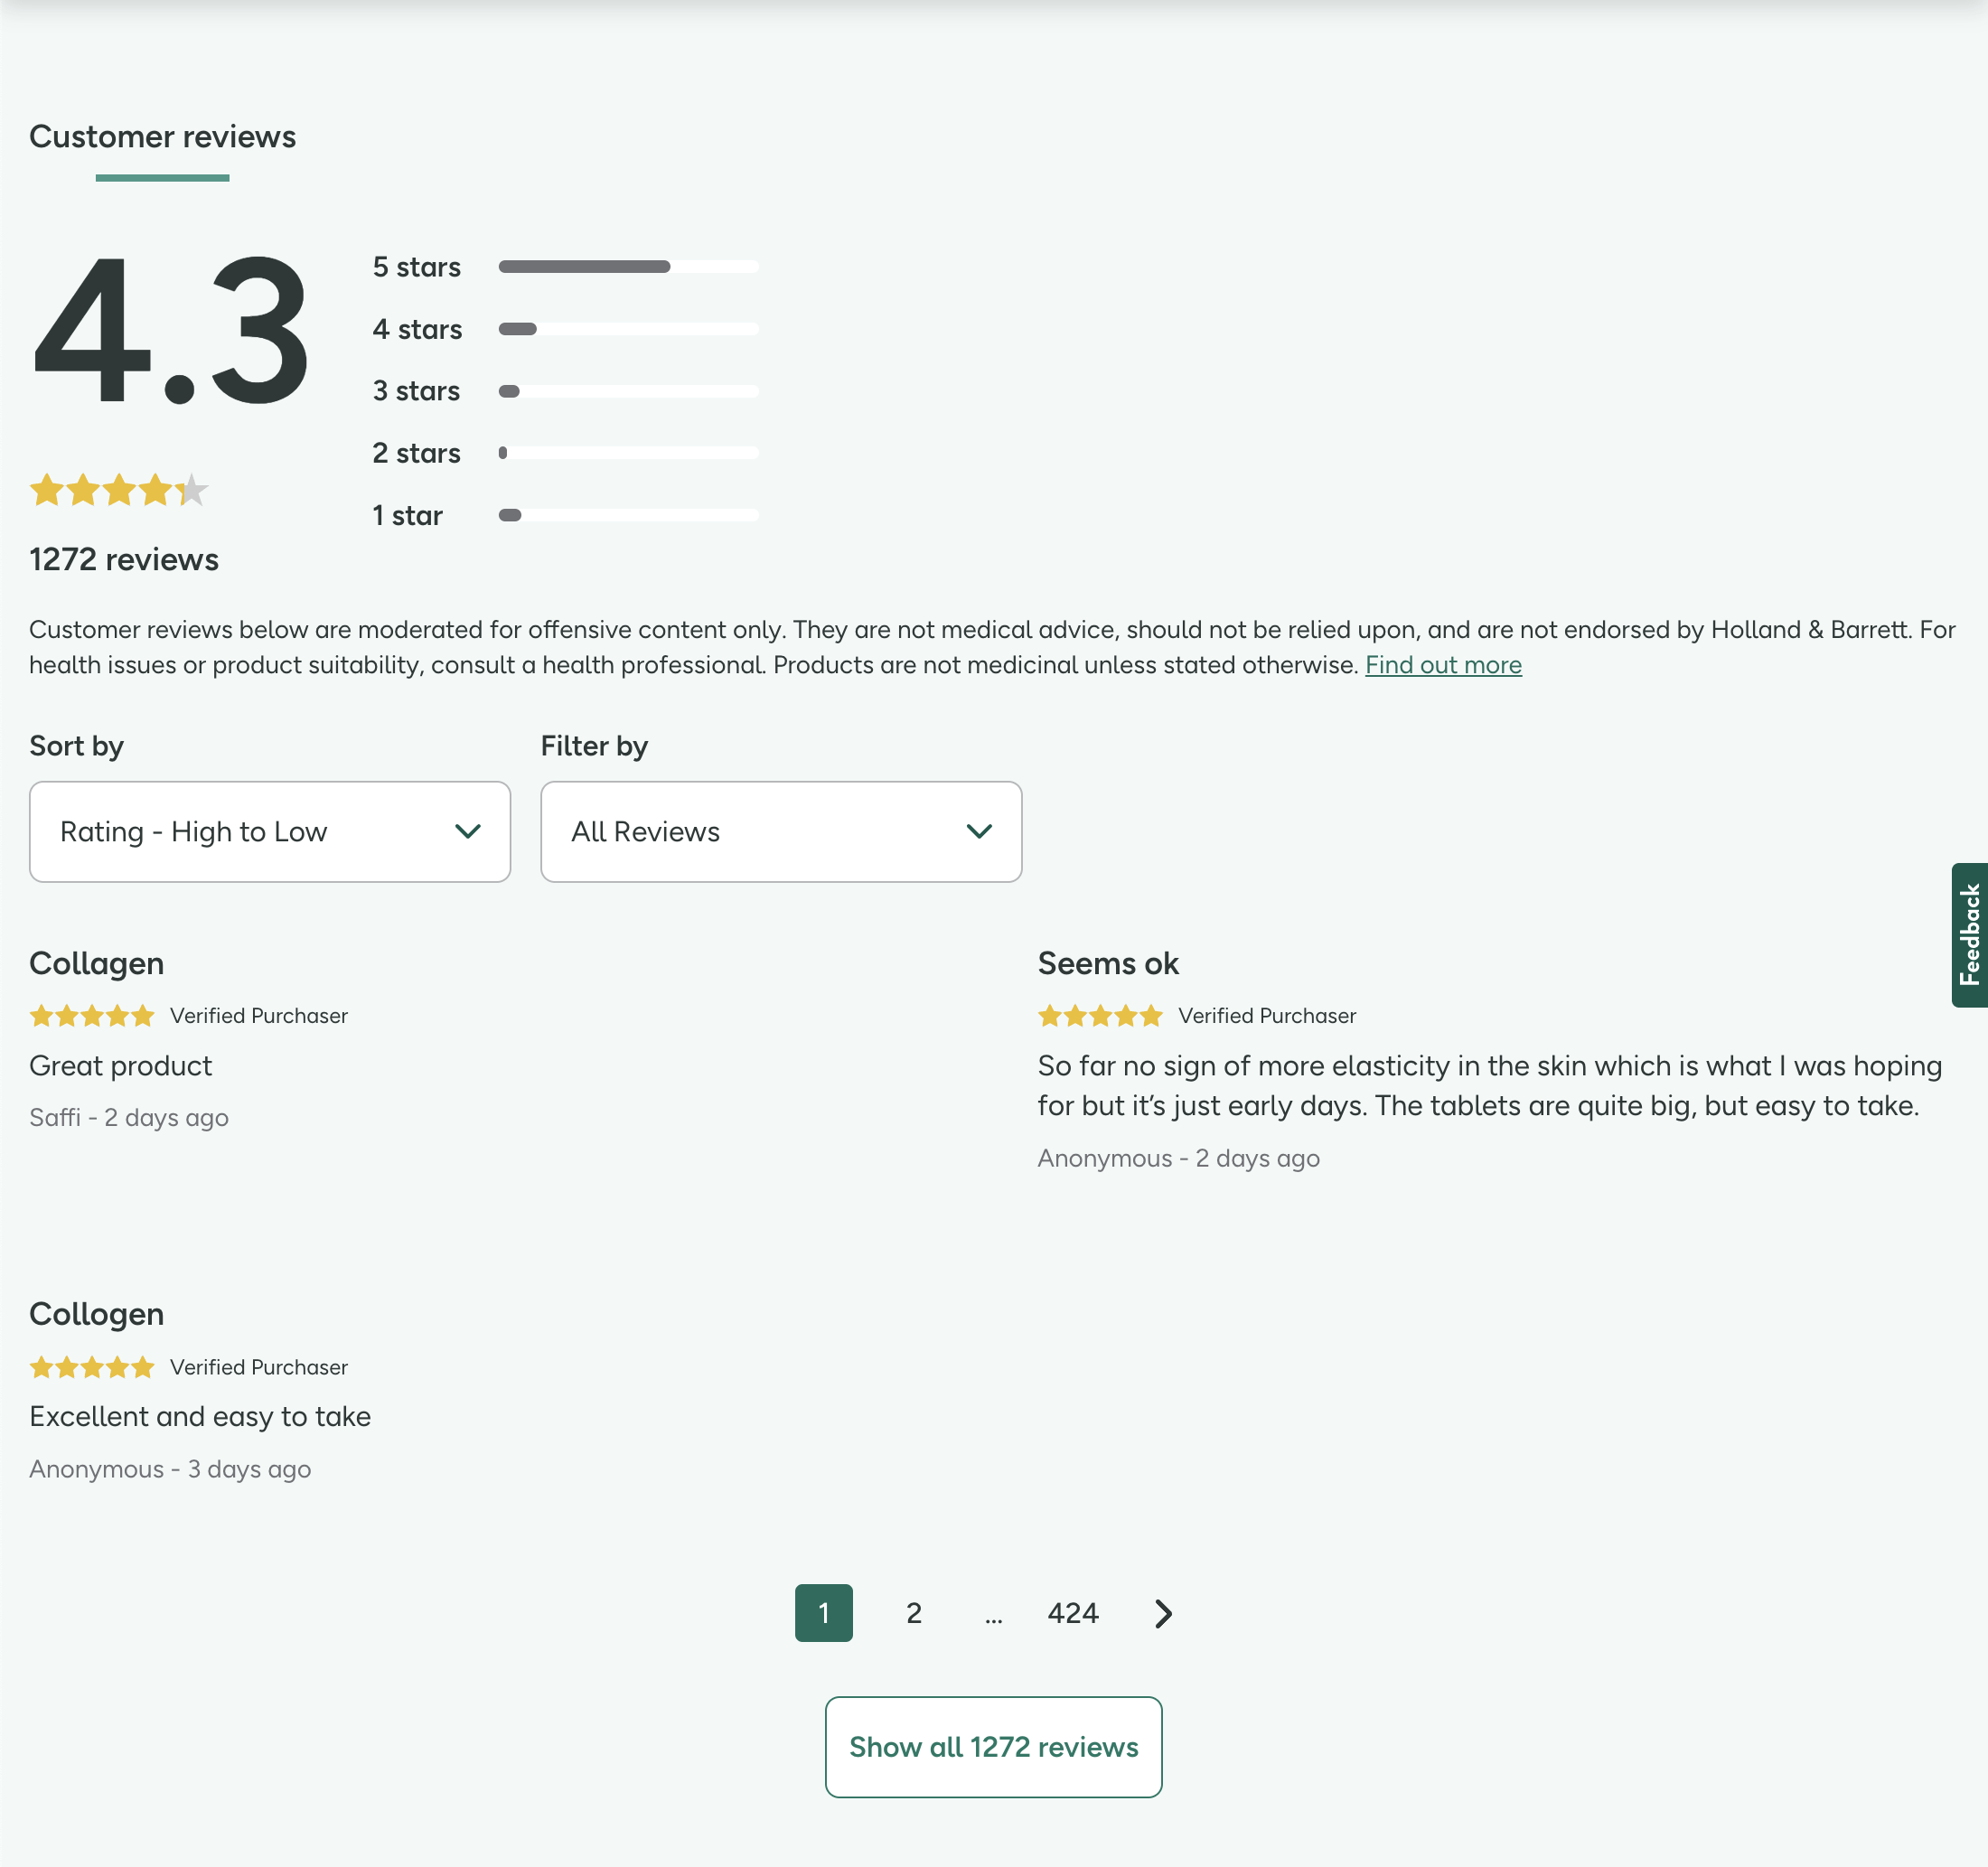This screenshot has height=1867, width=1988.
Task: Jump to page 424 of reviews
Action: [1072, 1613]
